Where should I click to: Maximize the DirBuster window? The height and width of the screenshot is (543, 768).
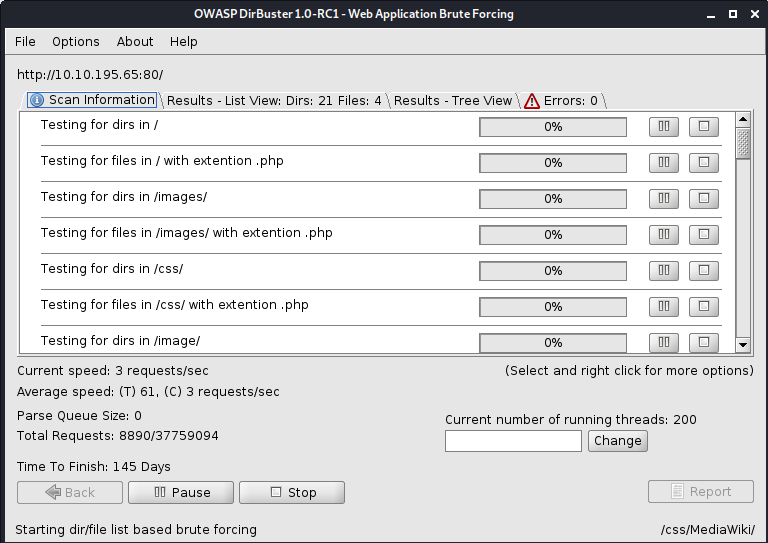[733, 14]
